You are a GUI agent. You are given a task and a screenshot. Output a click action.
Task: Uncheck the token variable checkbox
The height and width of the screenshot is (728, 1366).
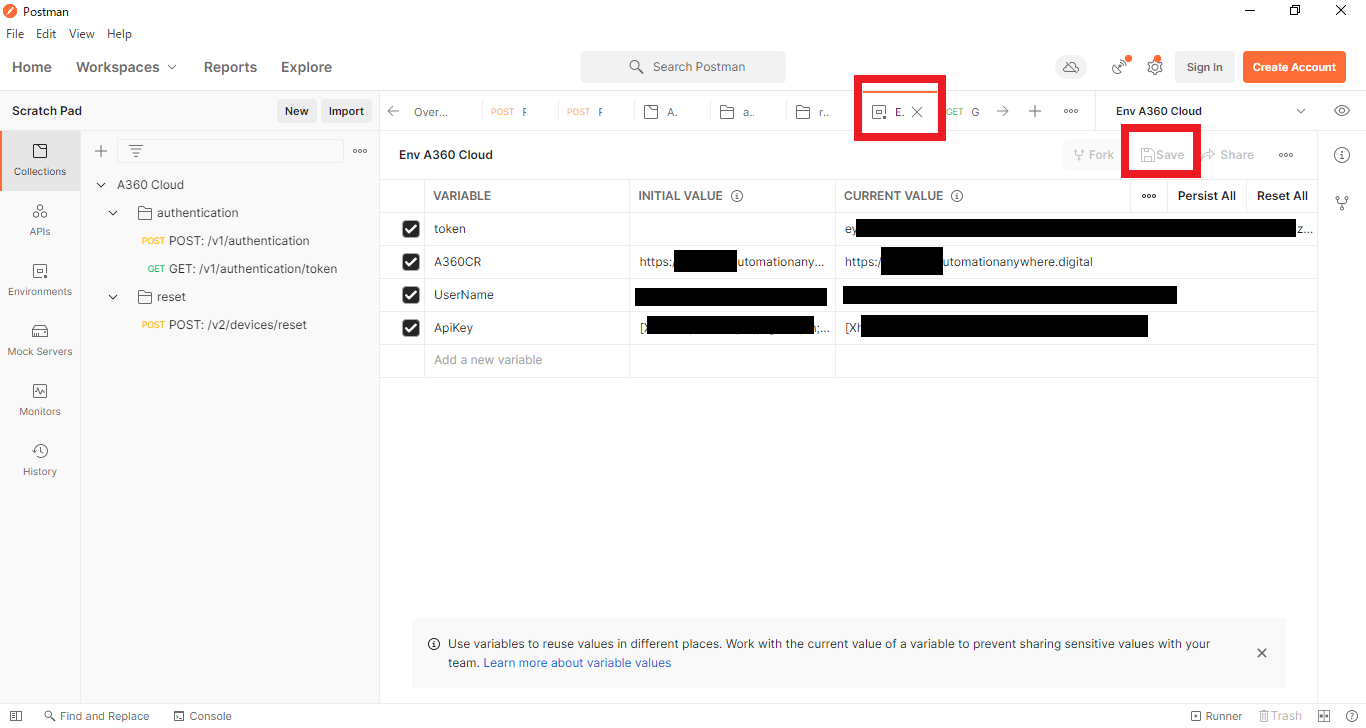click(x=410, y=229)
